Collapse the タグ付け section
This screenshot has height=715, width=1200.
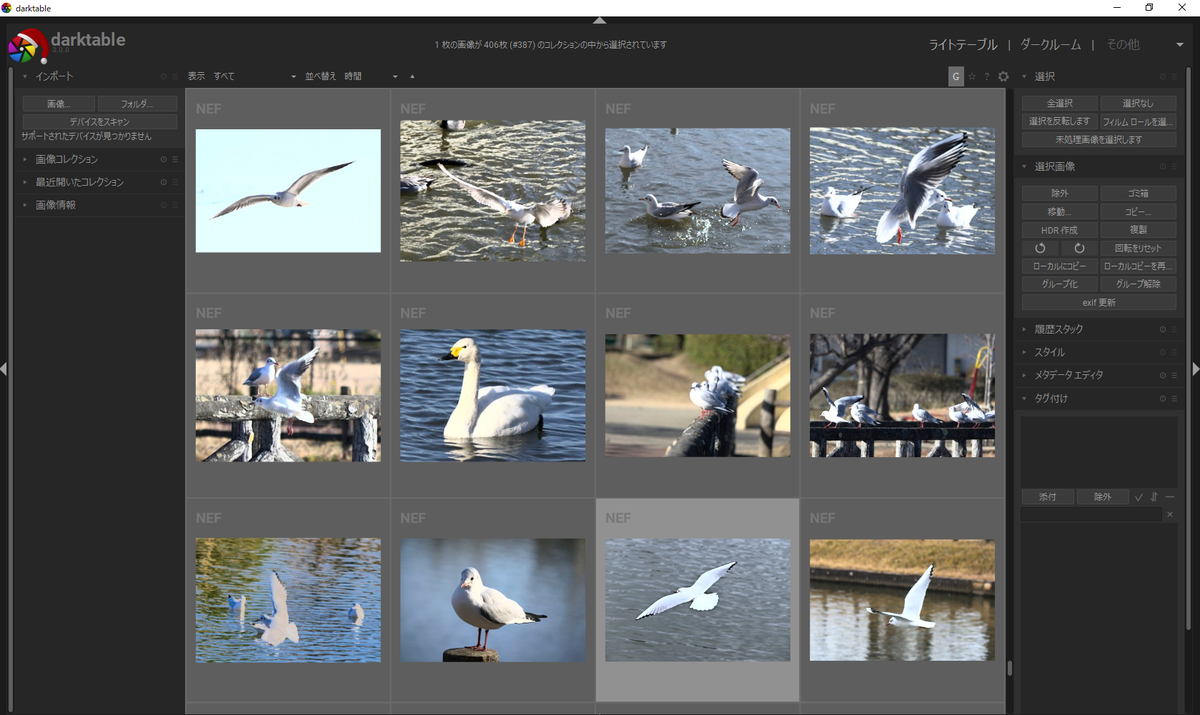tap(1024, 398)
